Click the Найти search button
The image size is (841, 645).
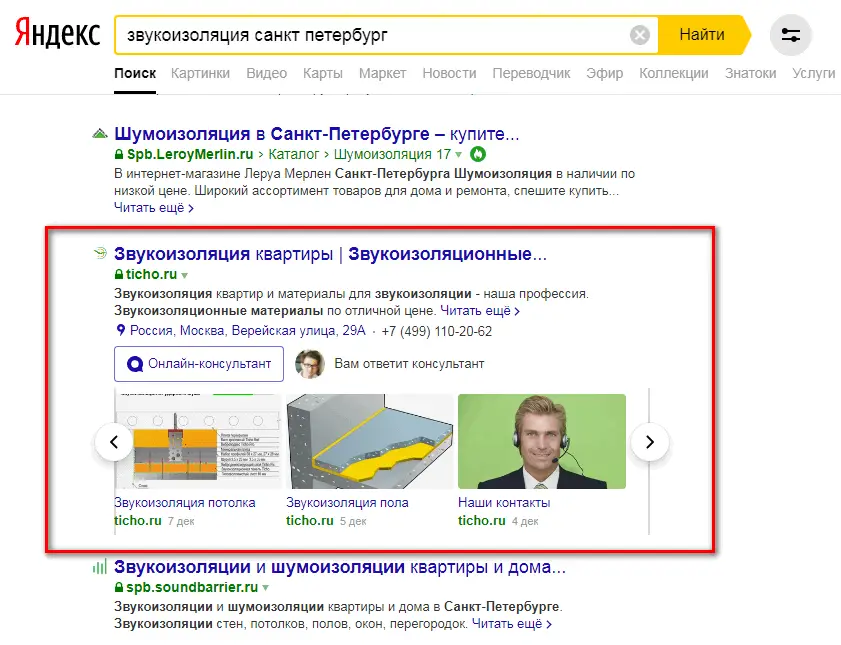(703, 35)
